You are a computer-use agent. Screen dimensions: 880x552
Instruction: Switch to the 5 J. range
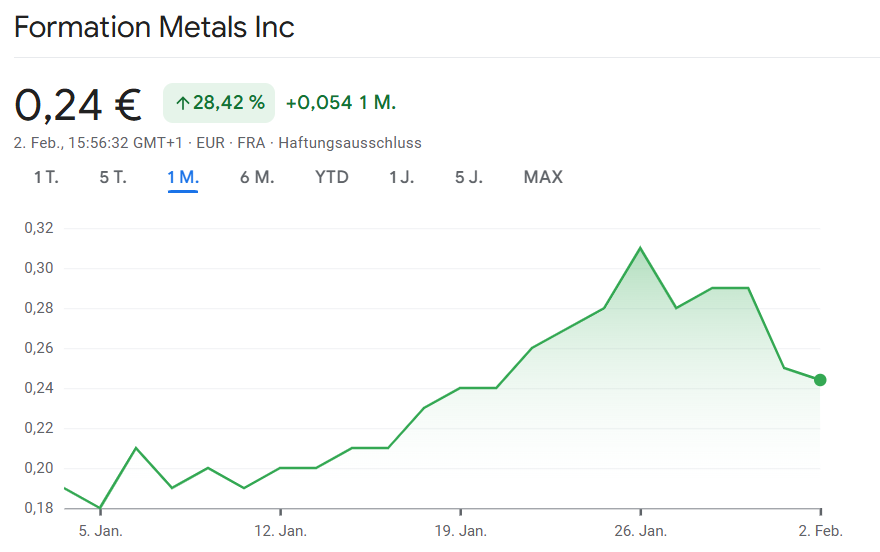(x=469, y=177)
